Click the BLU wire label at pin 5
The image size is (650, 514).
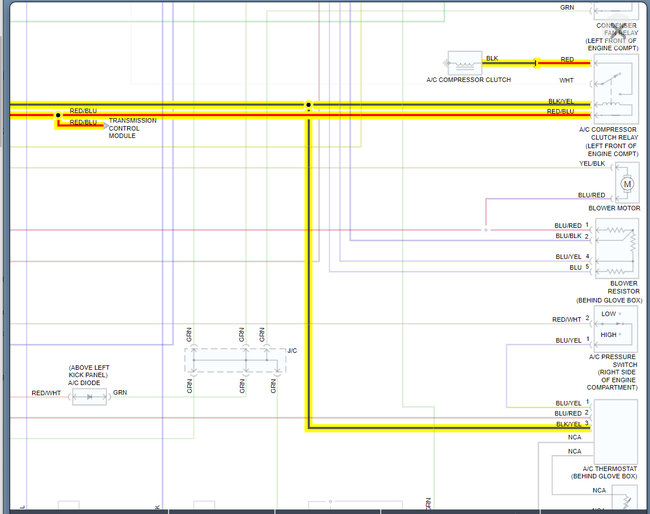[x=575, y=268]
